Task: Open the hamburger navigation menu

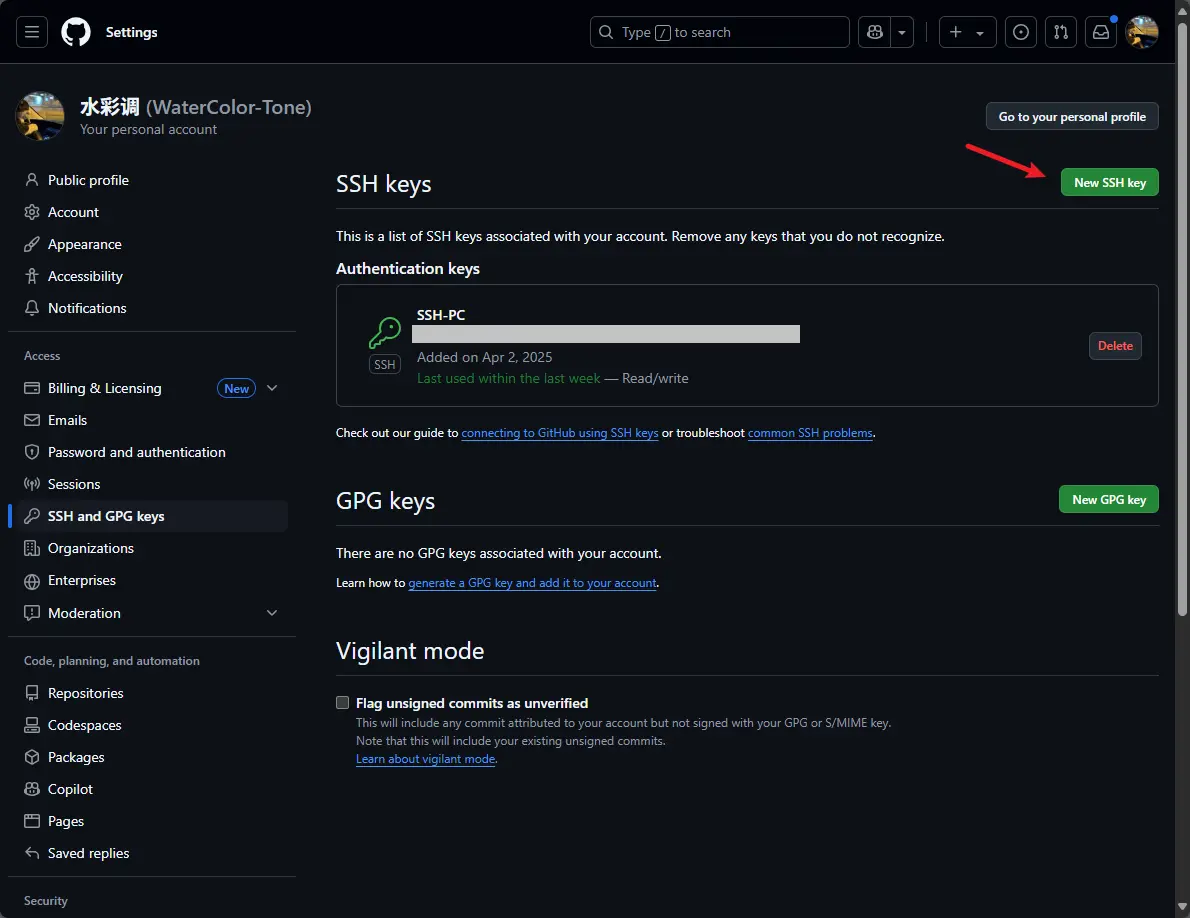Action: pos(31,32)
